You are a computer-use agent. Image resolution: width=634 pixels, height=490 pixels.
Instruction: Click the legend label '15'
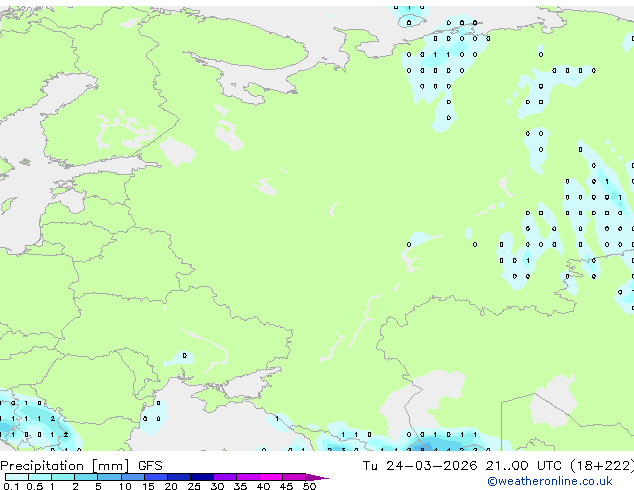pyautogui.click(x=148, y=486)
